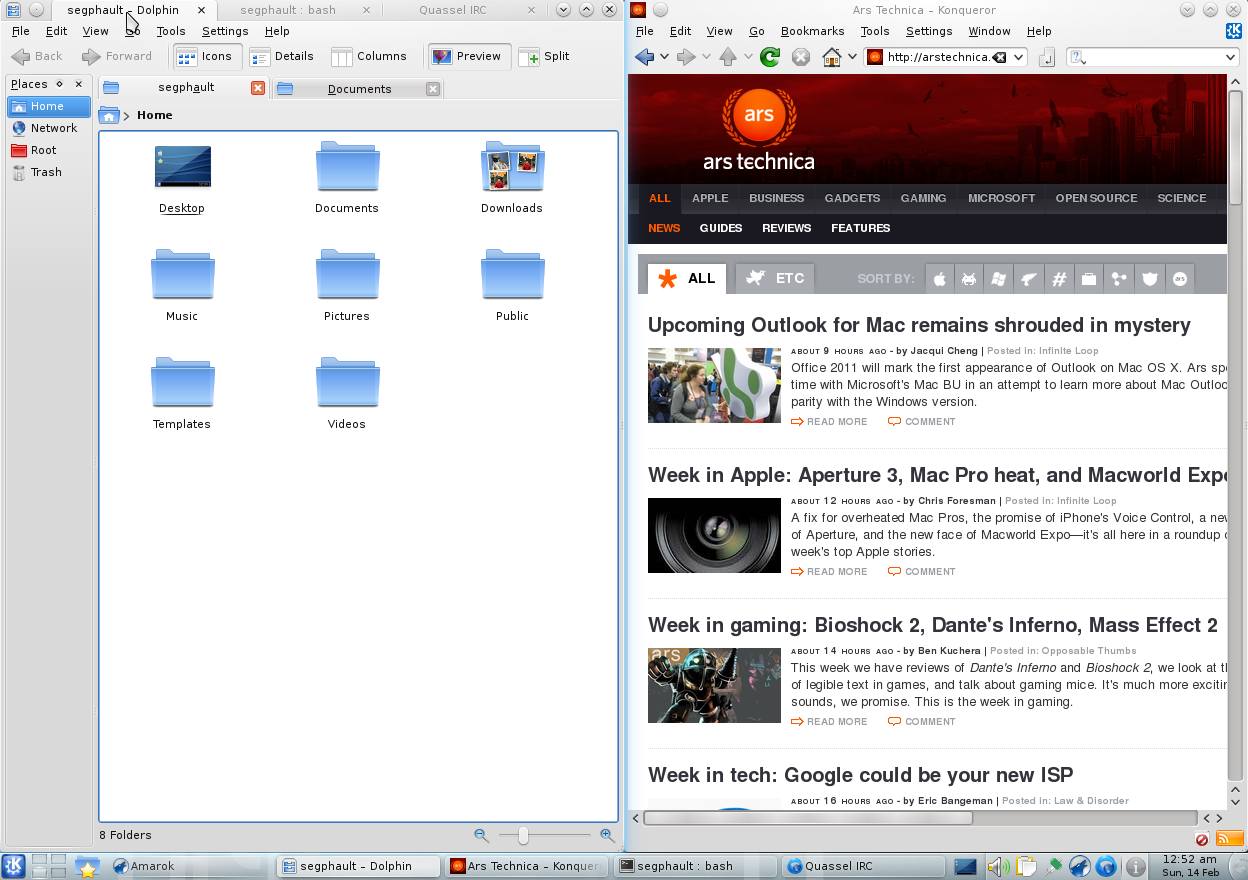Filter Ars stories by gaming invader icon
The image size is (1248, 880).
(x=969, y=279)
